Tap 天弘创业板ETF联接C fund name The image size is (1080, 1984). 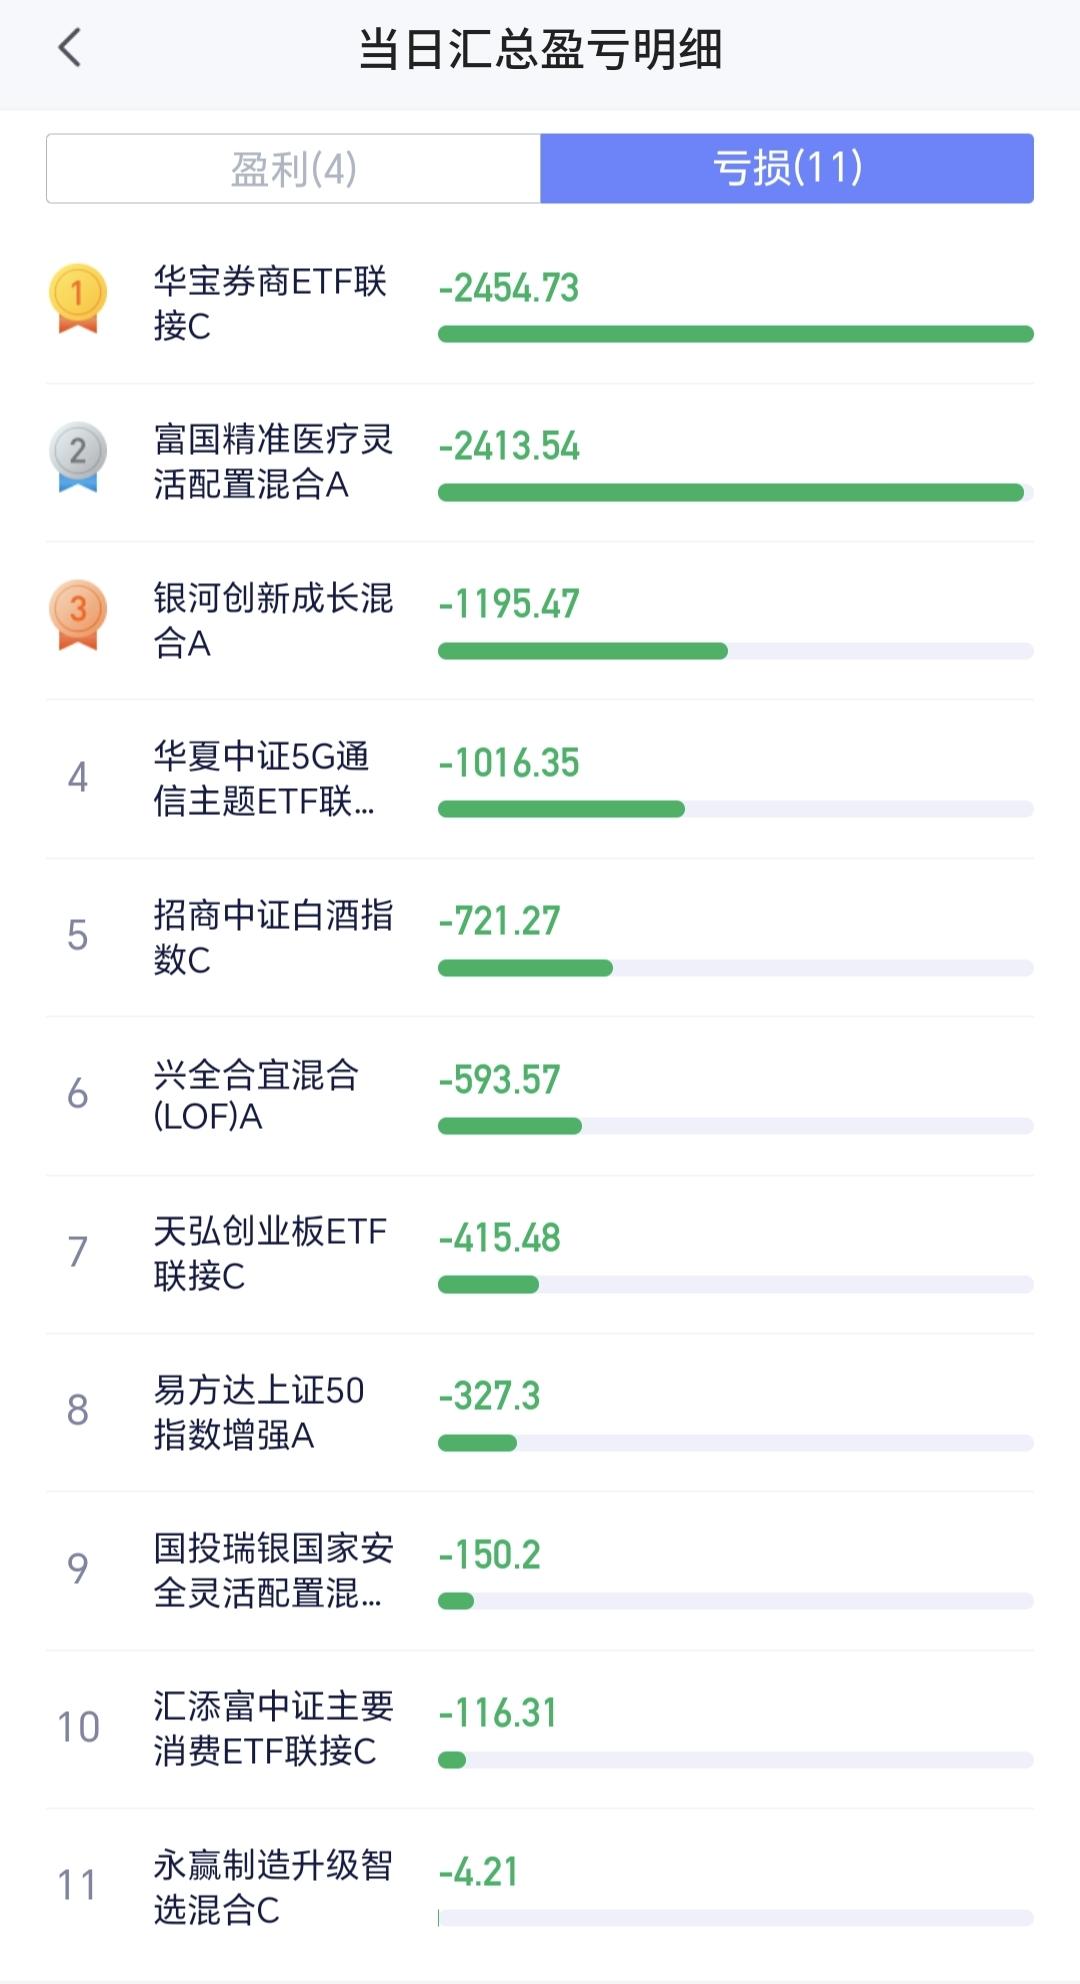(x=270, y=1253)
